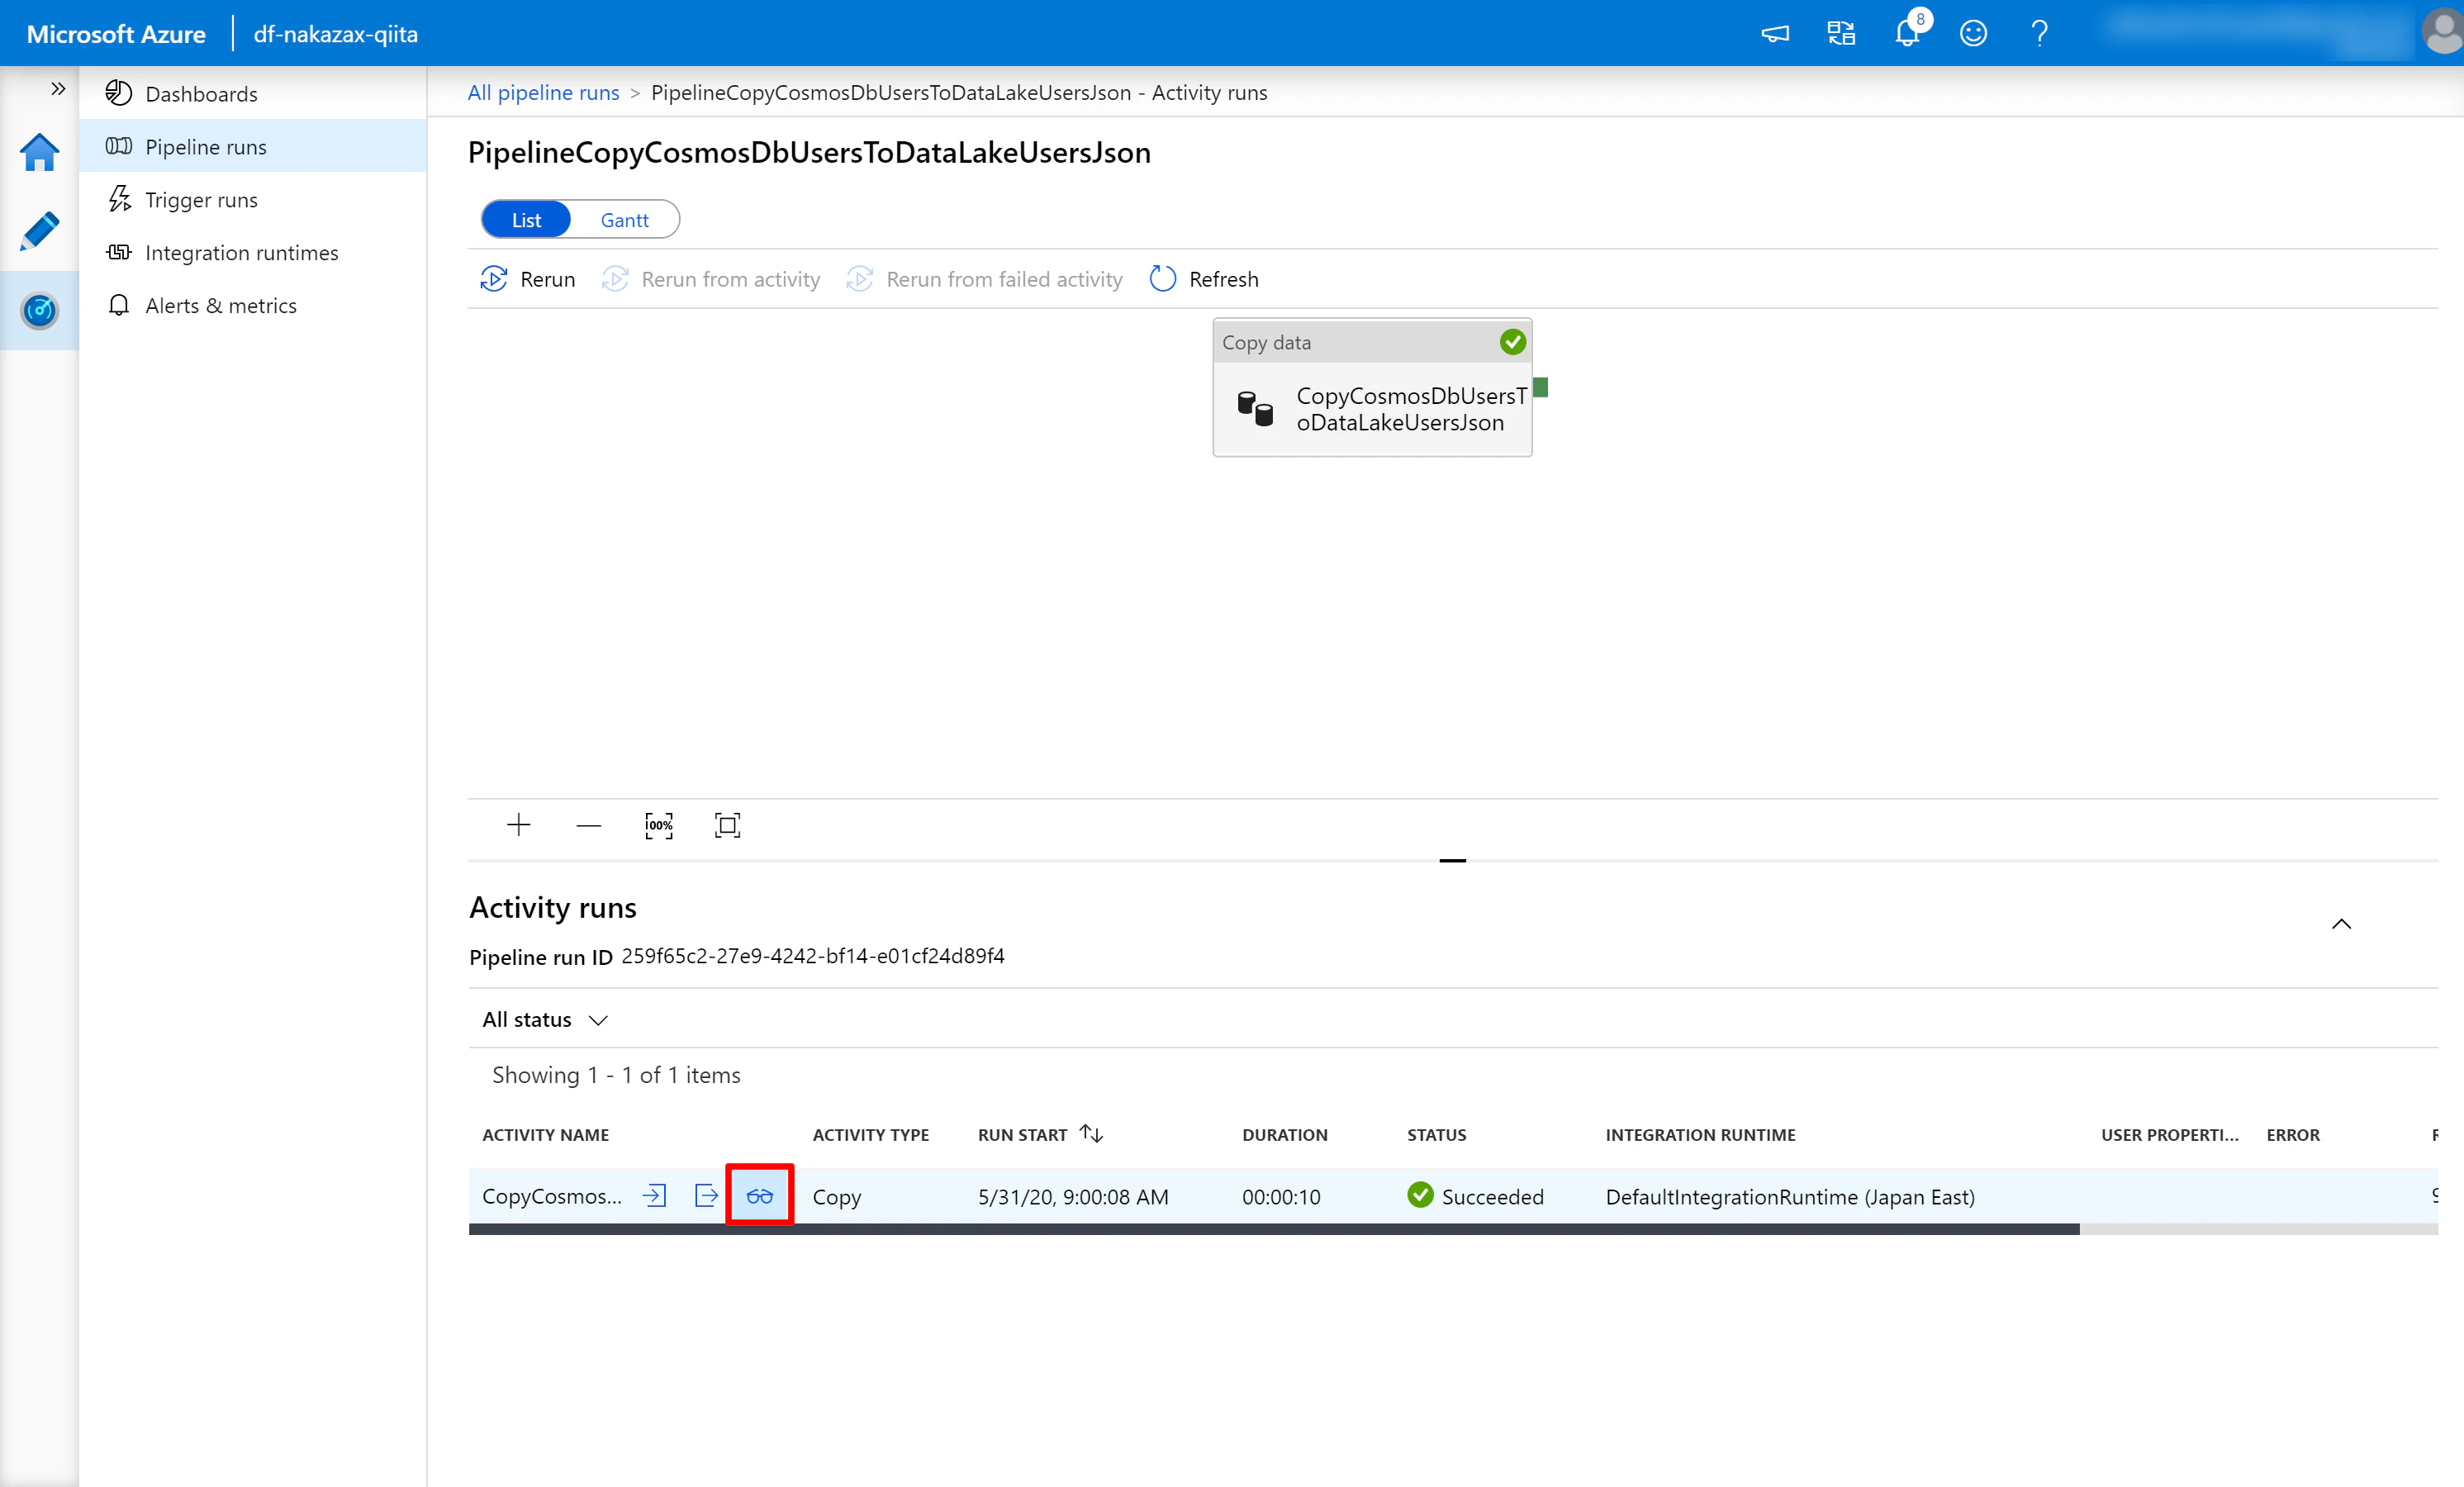The height and width of the screenshot is (1487, 2464).
Task: Click the Pipeline run ID value
Action: [x=812, y=955]
